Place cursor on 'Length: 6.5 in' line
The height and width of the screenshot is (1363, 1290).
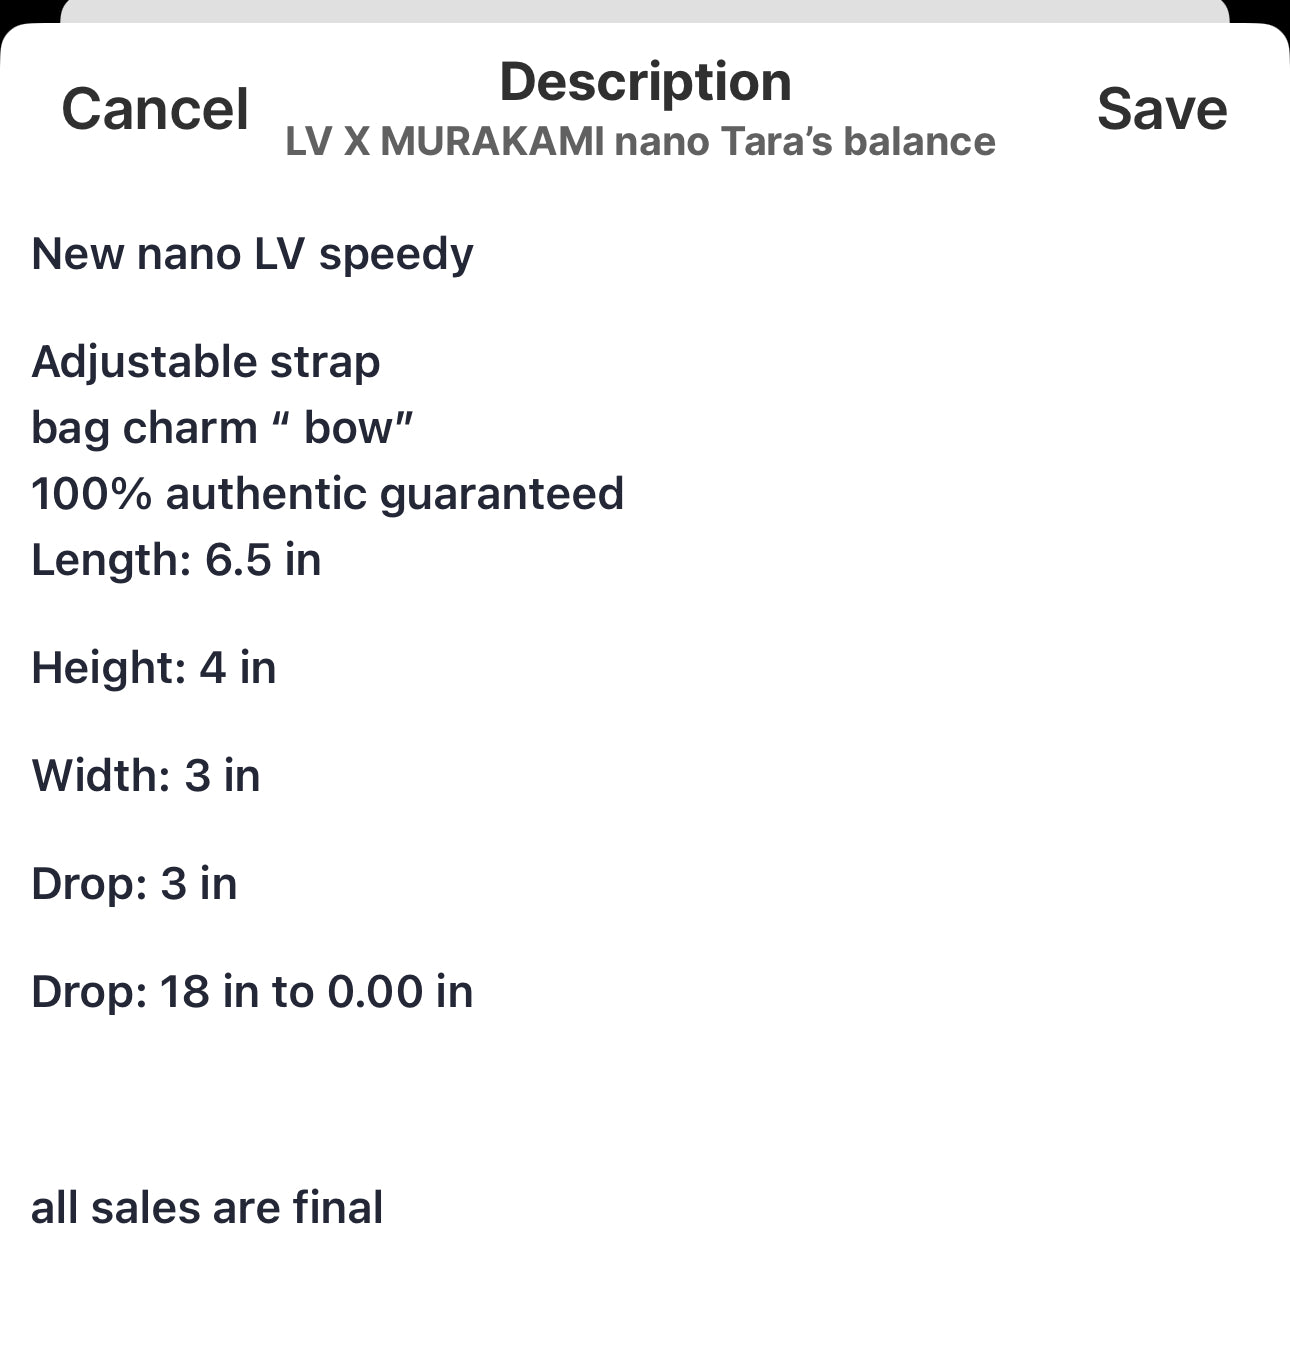tap(176, 560)
